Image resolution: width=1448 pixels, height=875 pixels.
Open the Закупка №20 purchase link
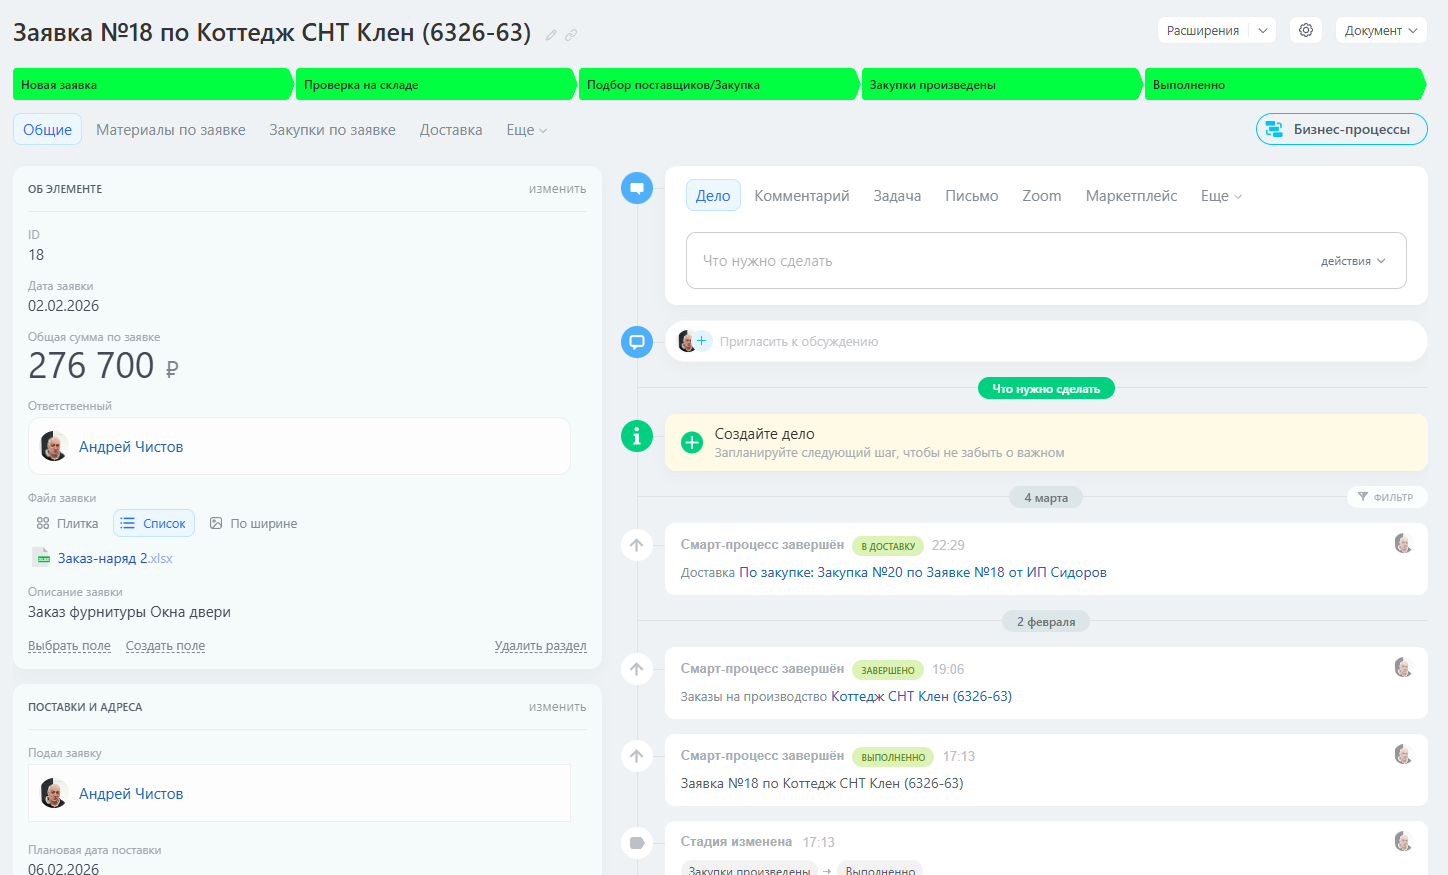[x=922, y=573]
